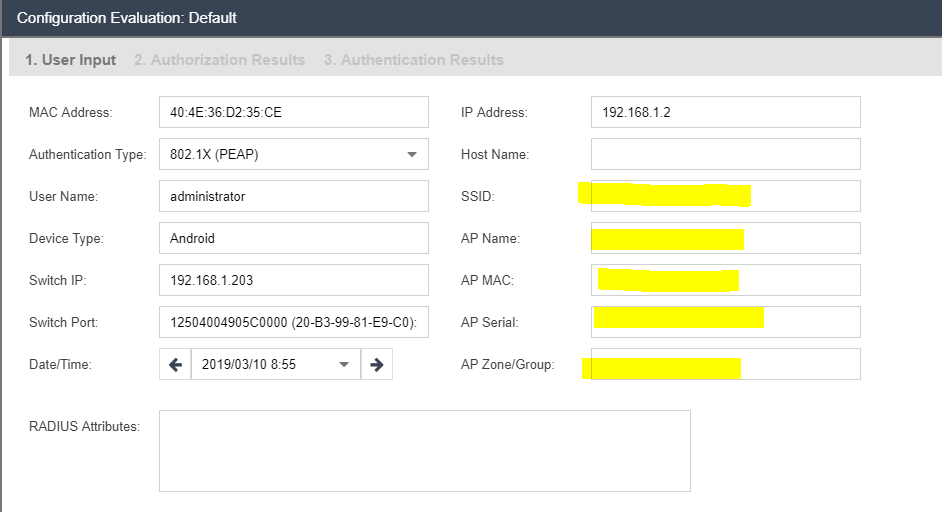Viewport: 942px width, 512px height.
Task: Expand the Date/Time dropdown list
Action: tap(344, 365)
